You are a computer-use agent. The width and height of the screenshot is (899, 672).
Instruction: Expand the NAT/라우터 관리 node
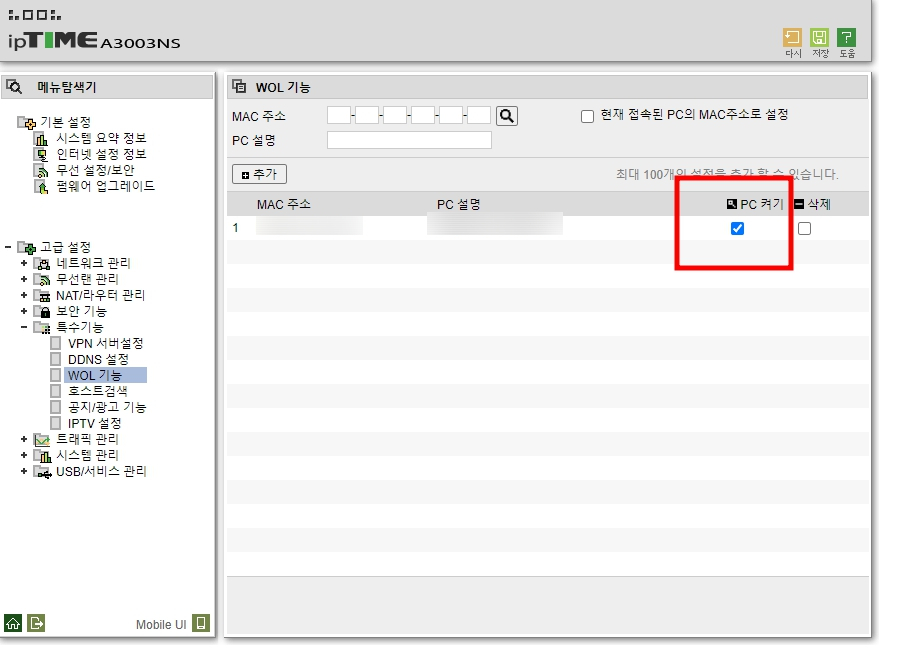(x=24, y=295)
